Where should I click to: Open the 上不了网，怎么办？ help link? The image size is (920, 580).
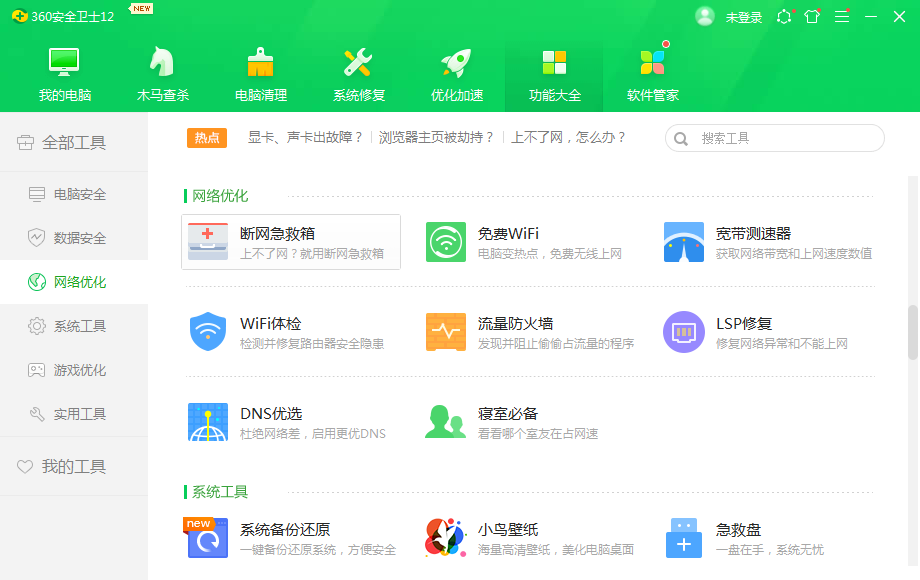coord(571,137)
